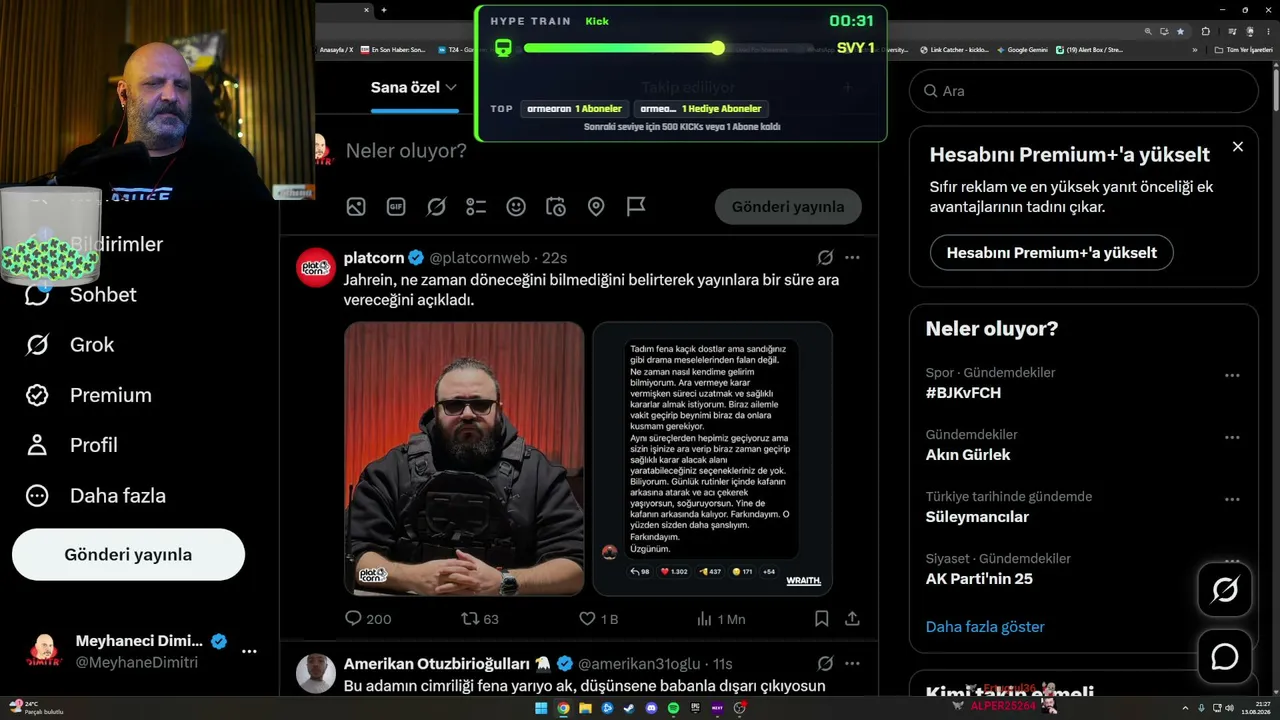The width and height of the screenshot is (1280, 720).
Task: Click the Hype Train progress bar handle
Action: 718,48
